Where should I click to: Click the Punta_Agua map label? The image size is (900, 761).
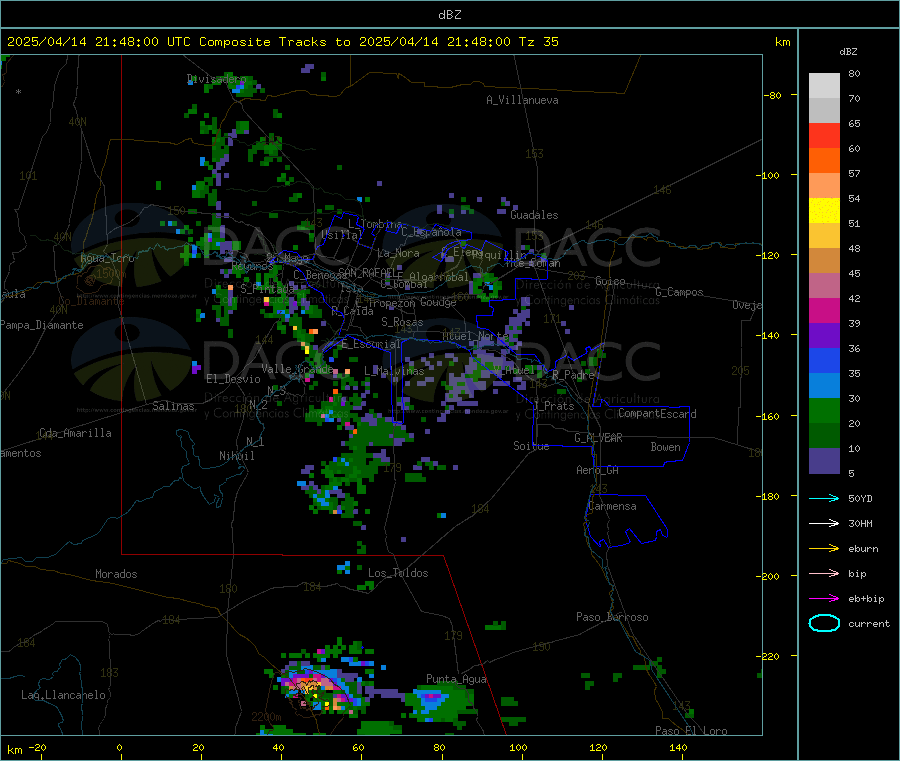(x=456, y=679)
